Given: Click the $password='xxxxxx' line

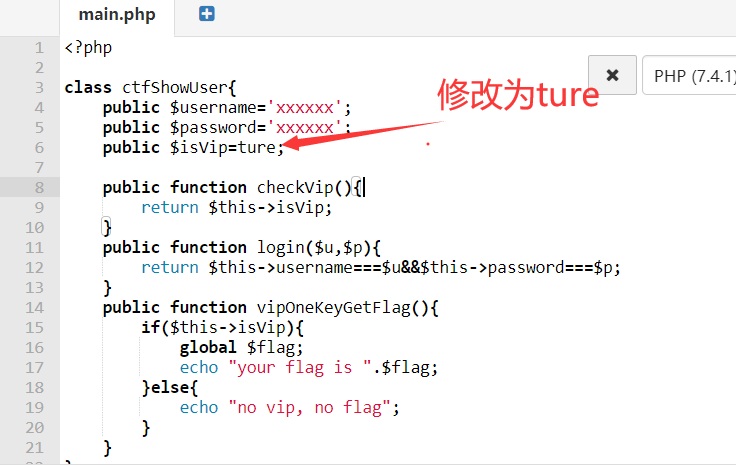Looking at the screenshot, I should [226, 127].
